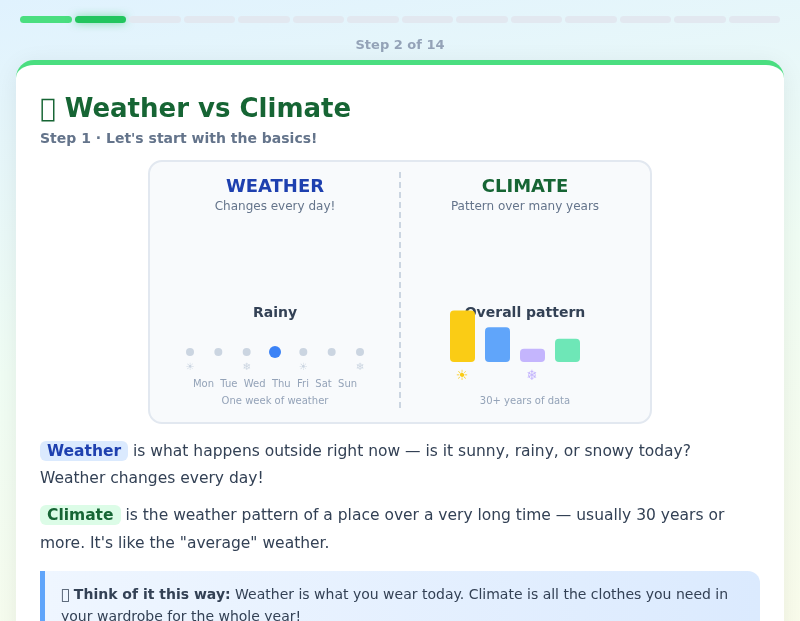Click the green bar in the climate chart
The width and height of the screenshot is (800, 621).
(x=567, y=350)
